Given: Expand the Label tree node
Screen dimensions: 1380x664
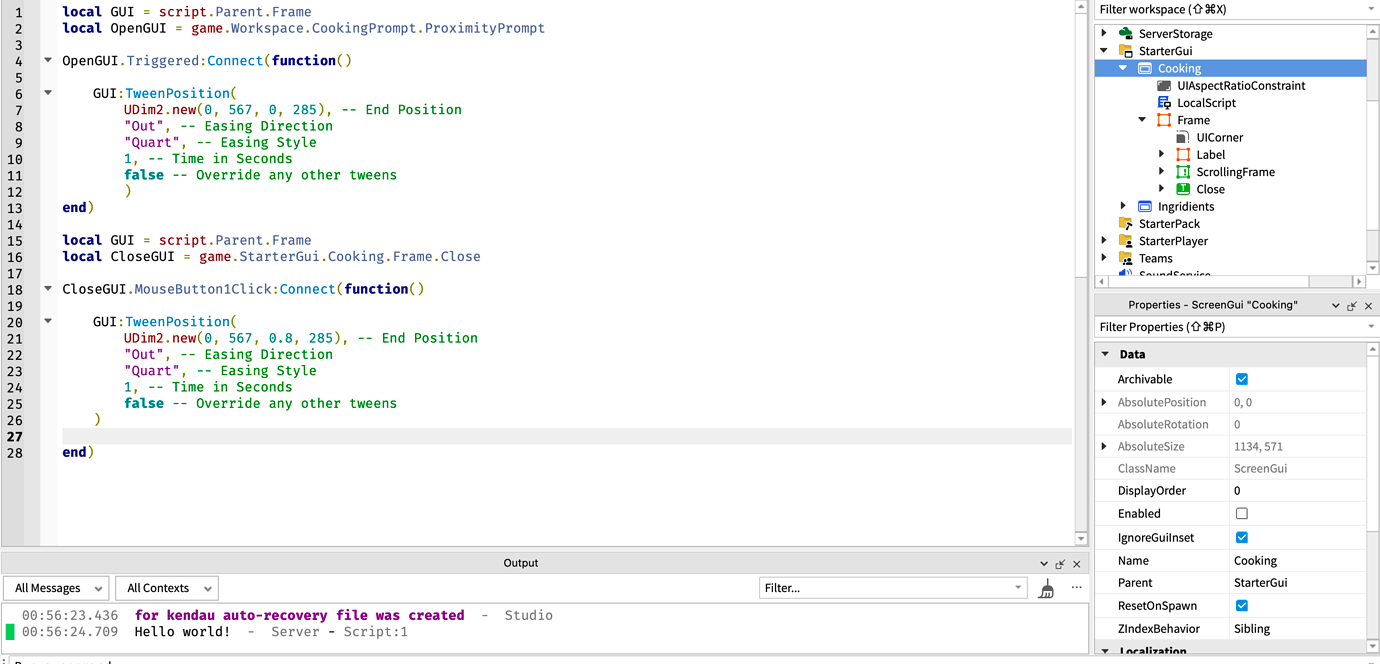Looking at the screenshot, I should tap(1162, 155).
